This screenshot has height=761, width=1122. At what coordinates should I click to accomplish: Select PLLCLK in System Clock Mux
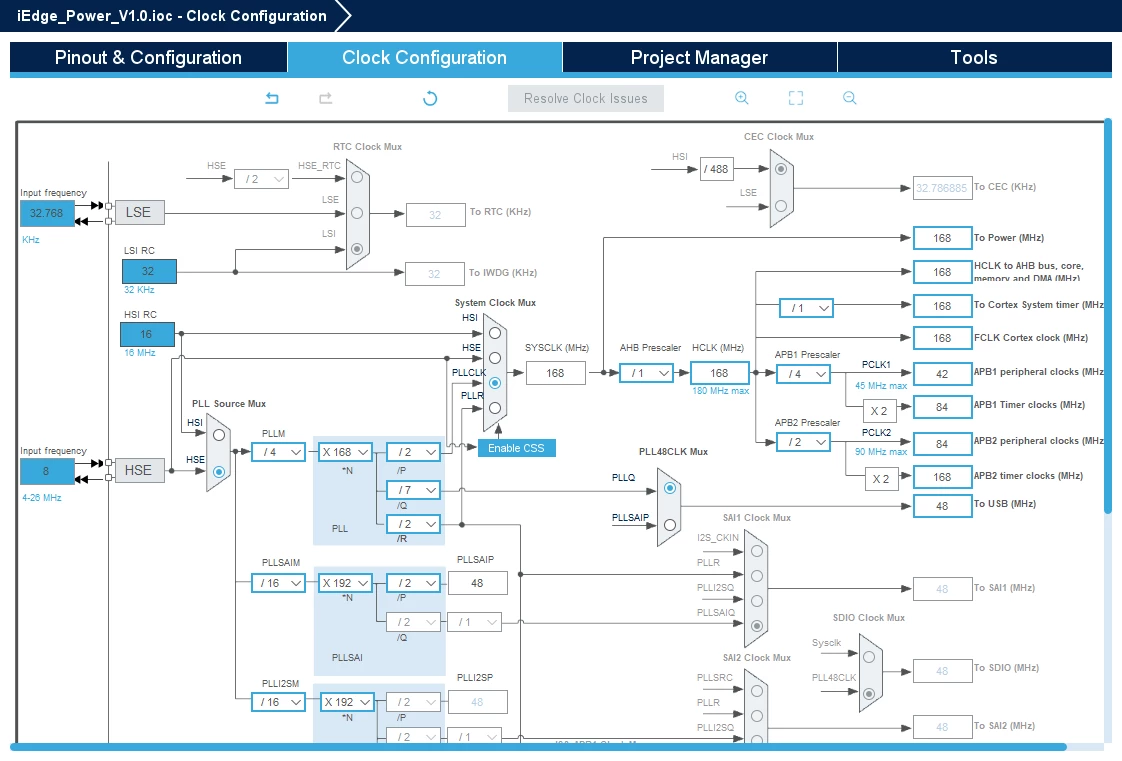494,383
